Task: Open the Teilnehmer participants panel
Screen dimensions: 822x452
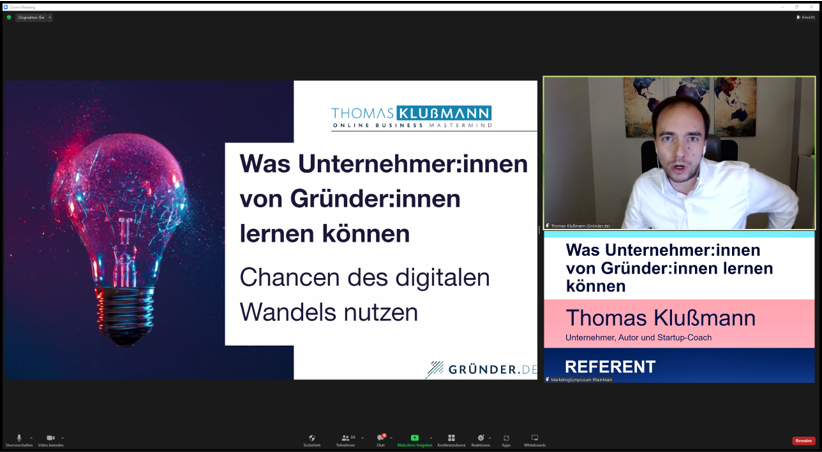Action: pos(345,440)
